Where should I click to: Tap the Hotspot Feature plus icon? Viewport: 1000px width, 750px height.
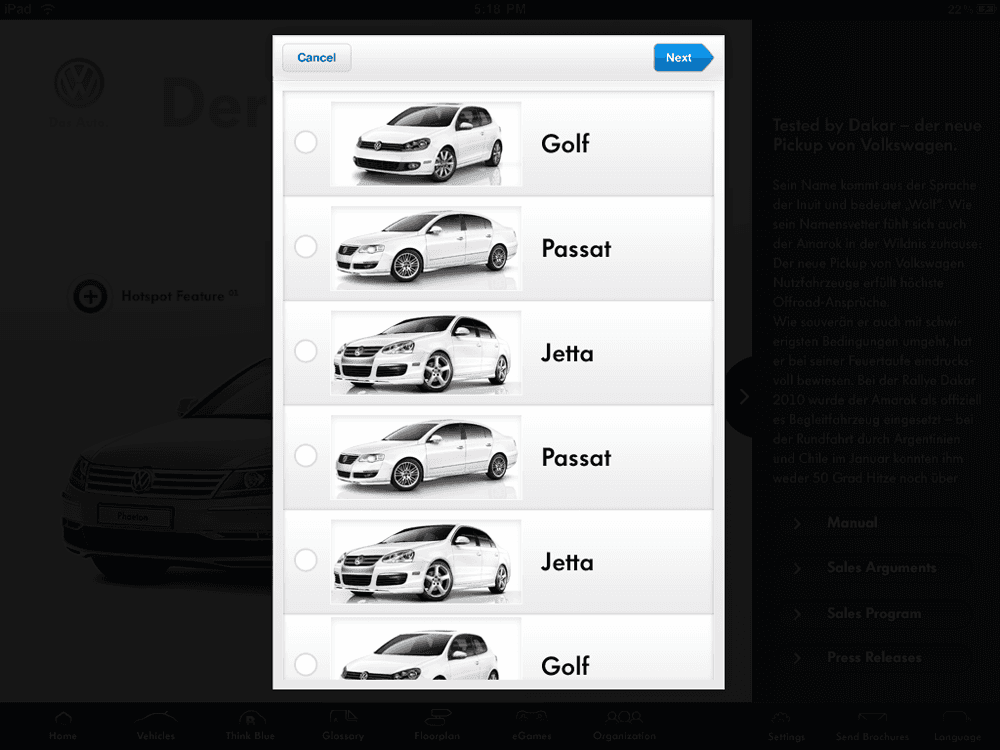coord(90,296)
